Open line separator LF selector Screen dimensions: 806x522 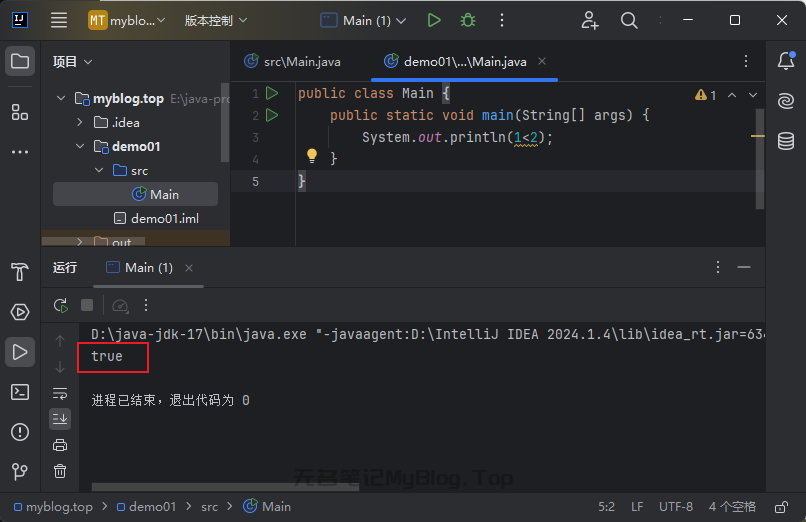(x=637, y=507)
